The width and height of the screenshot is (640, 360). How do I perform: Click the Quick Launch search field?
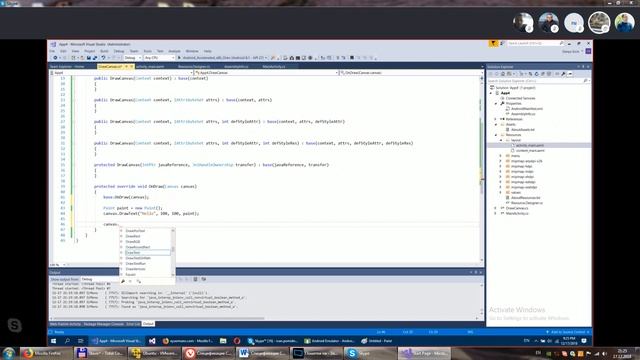pos(536,43)
